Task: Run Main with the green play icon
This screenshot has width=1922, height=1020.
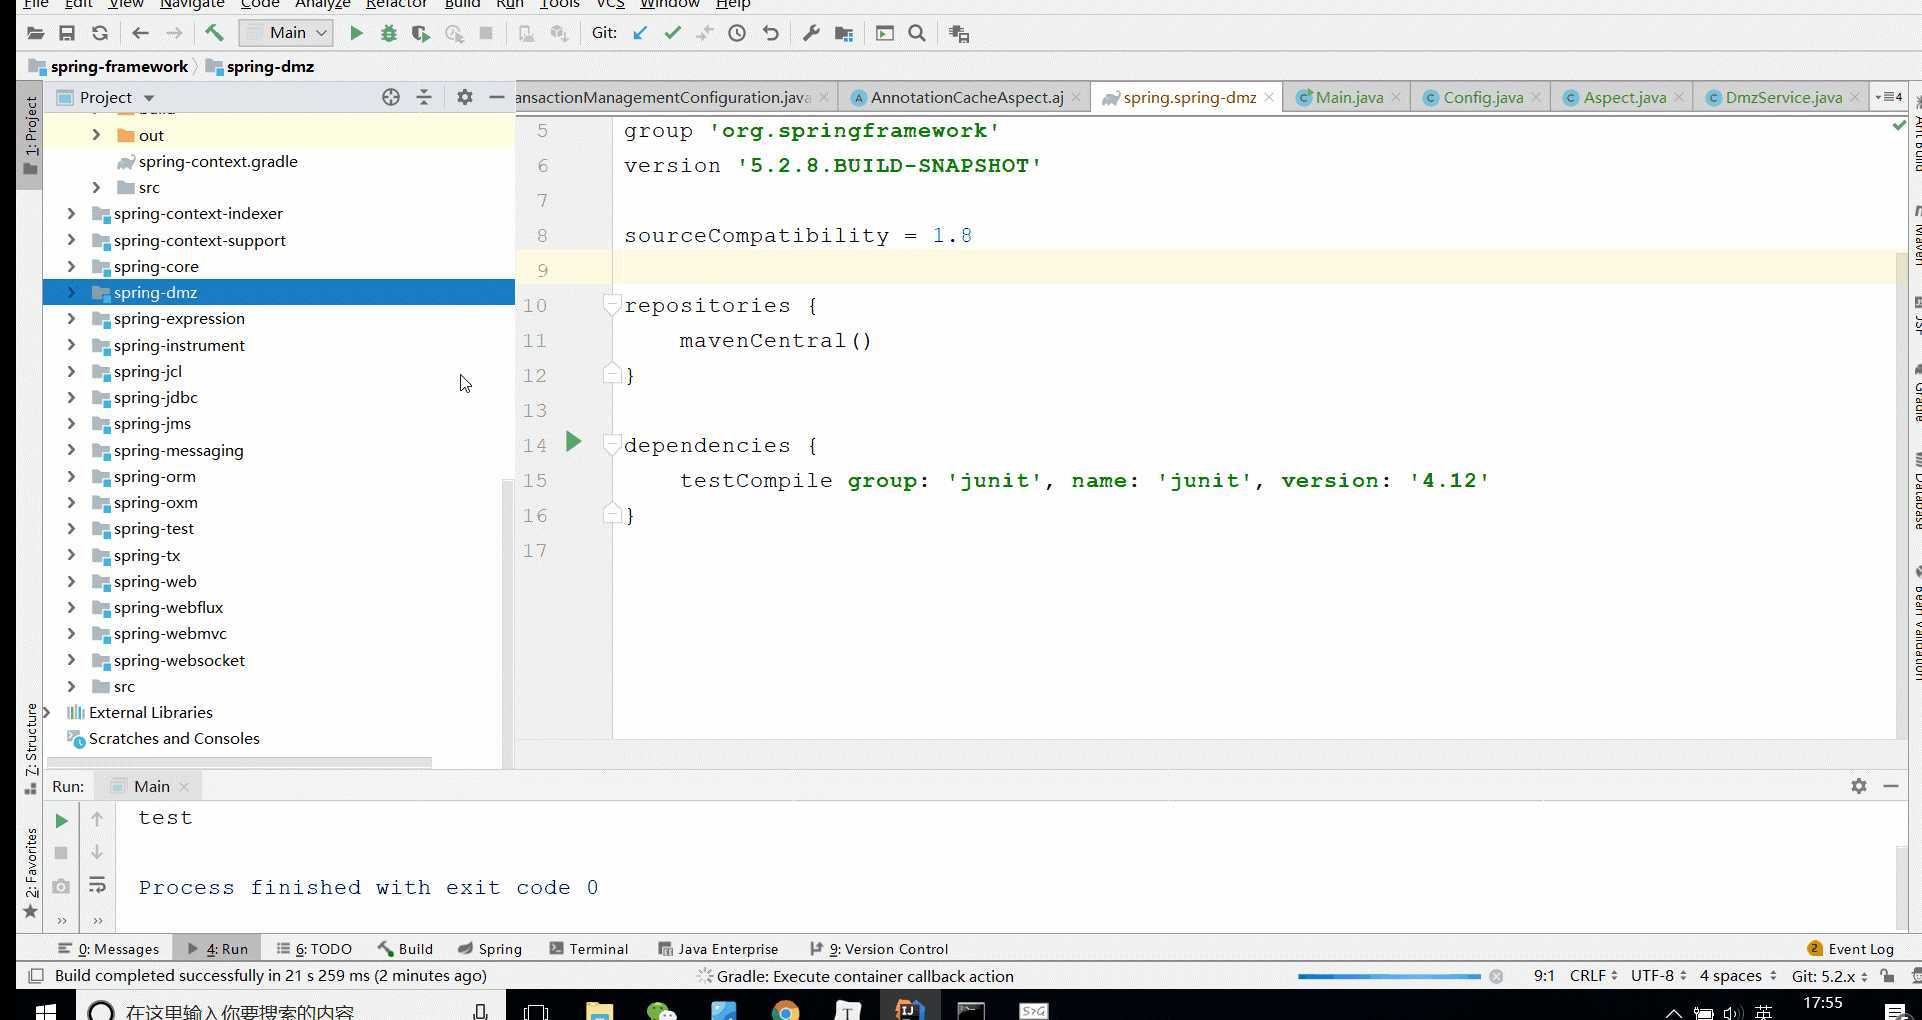Action: 356,33
